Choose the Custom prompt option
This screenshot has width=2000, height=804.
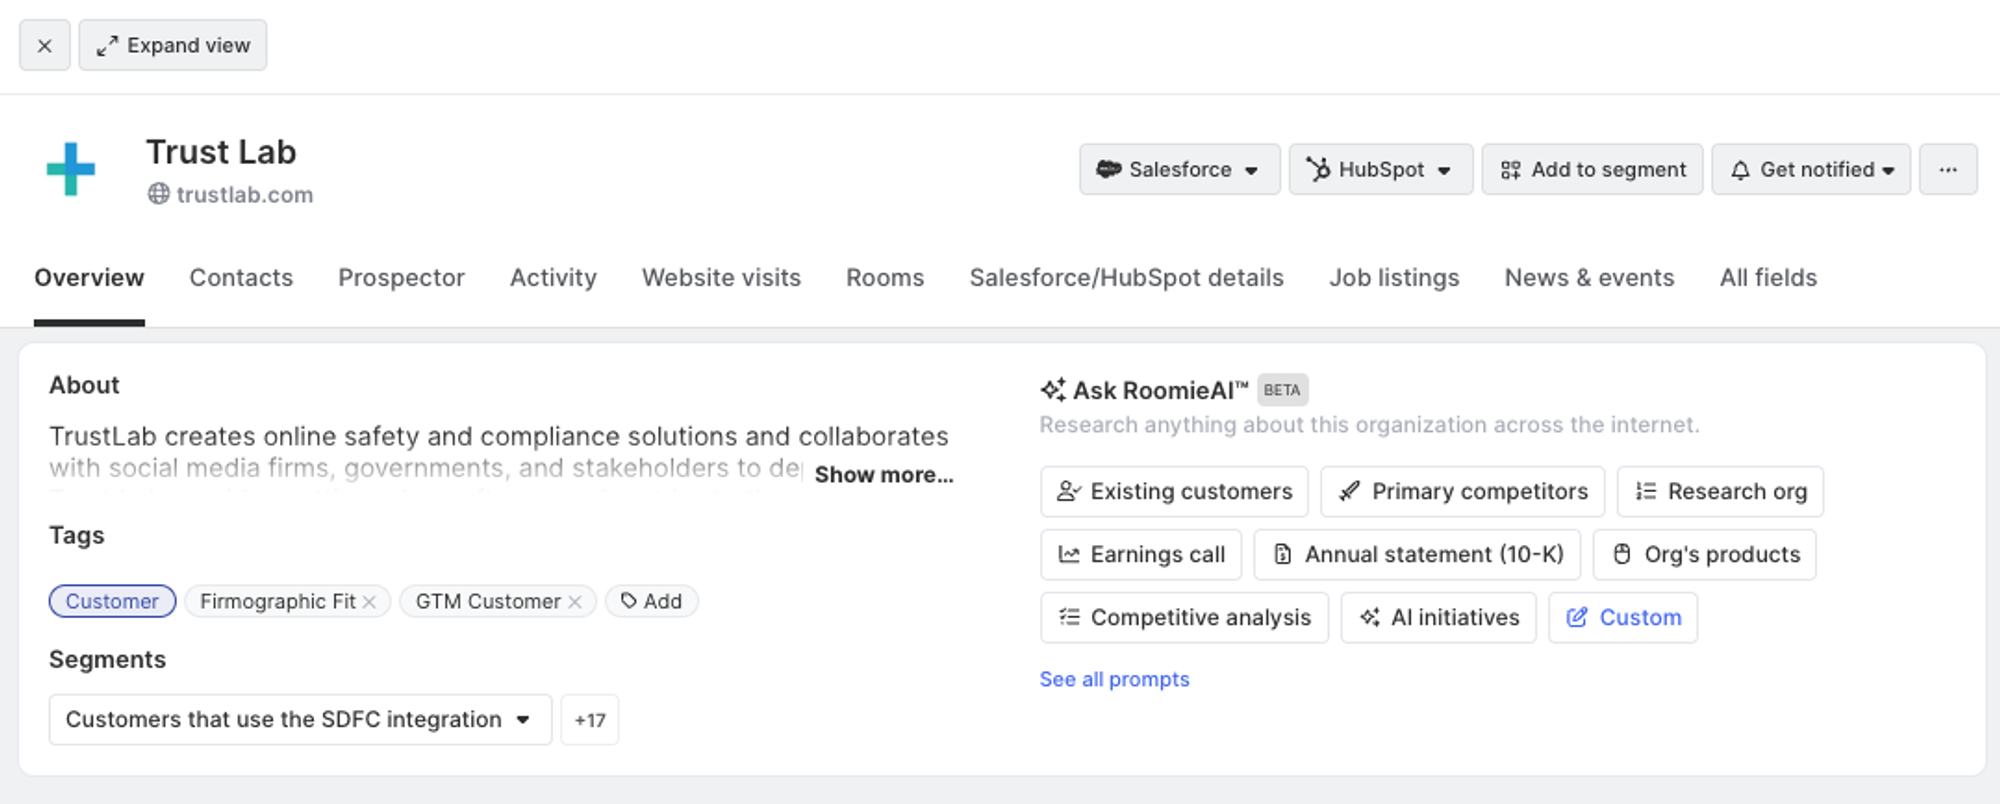1622,618
